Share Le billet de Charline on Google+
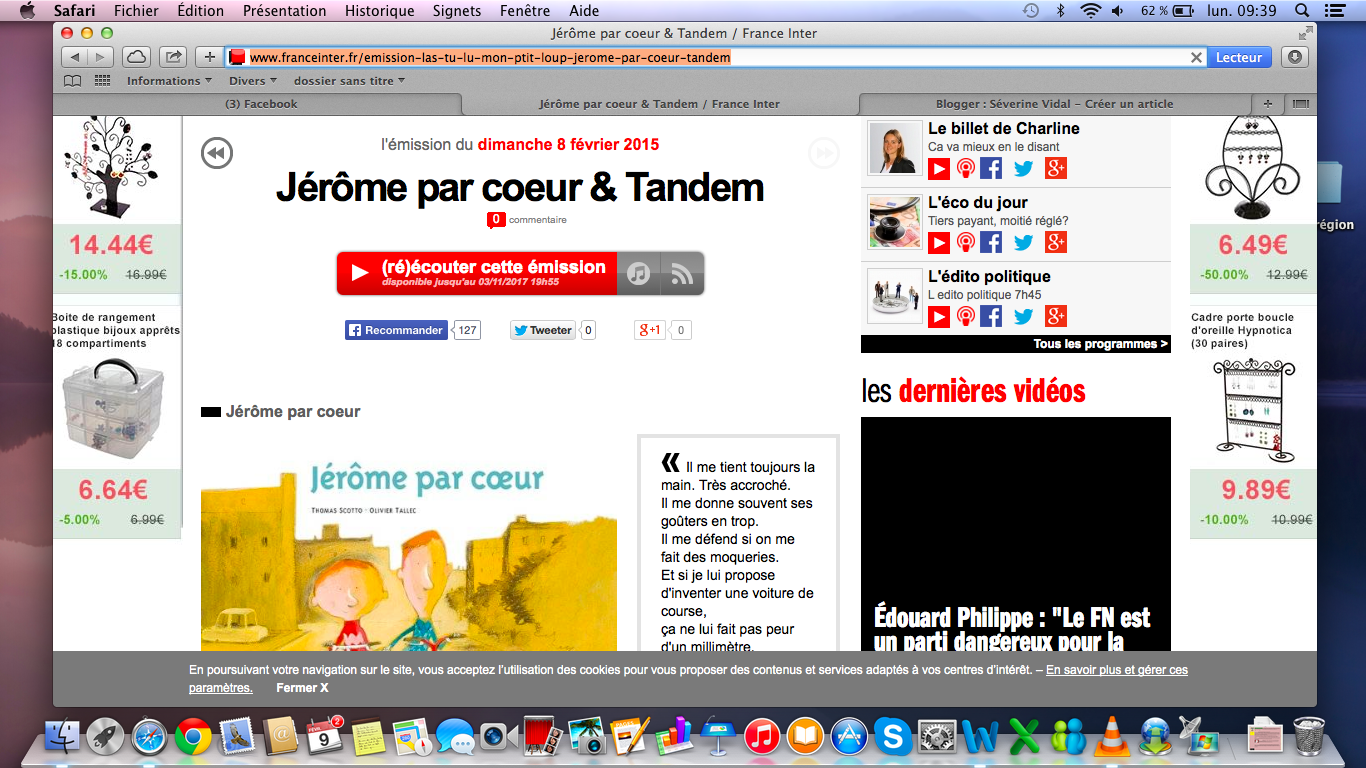Screen dimensions: 1366x768 pyautogui.click(x=1056, y=168)
